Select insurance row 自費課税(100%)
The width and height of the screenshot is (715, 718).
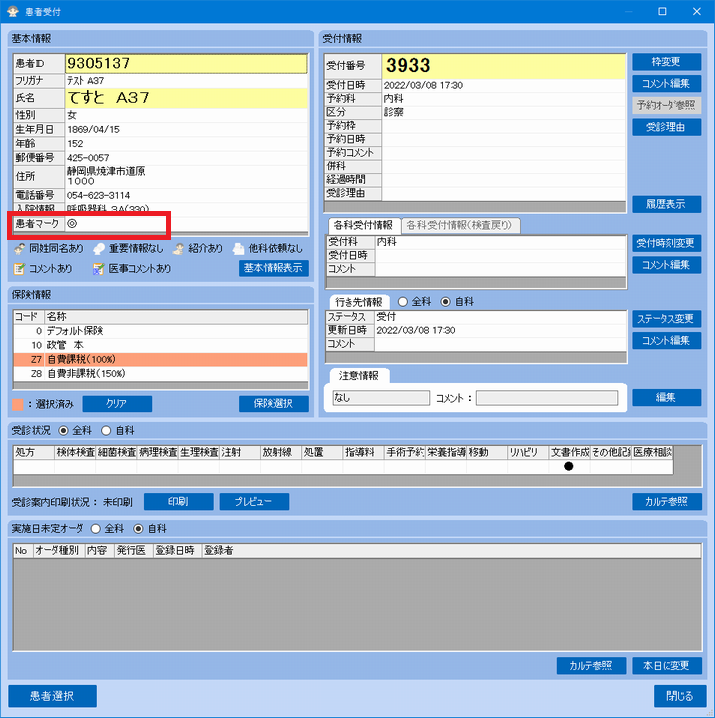click(x=160, y=360)
